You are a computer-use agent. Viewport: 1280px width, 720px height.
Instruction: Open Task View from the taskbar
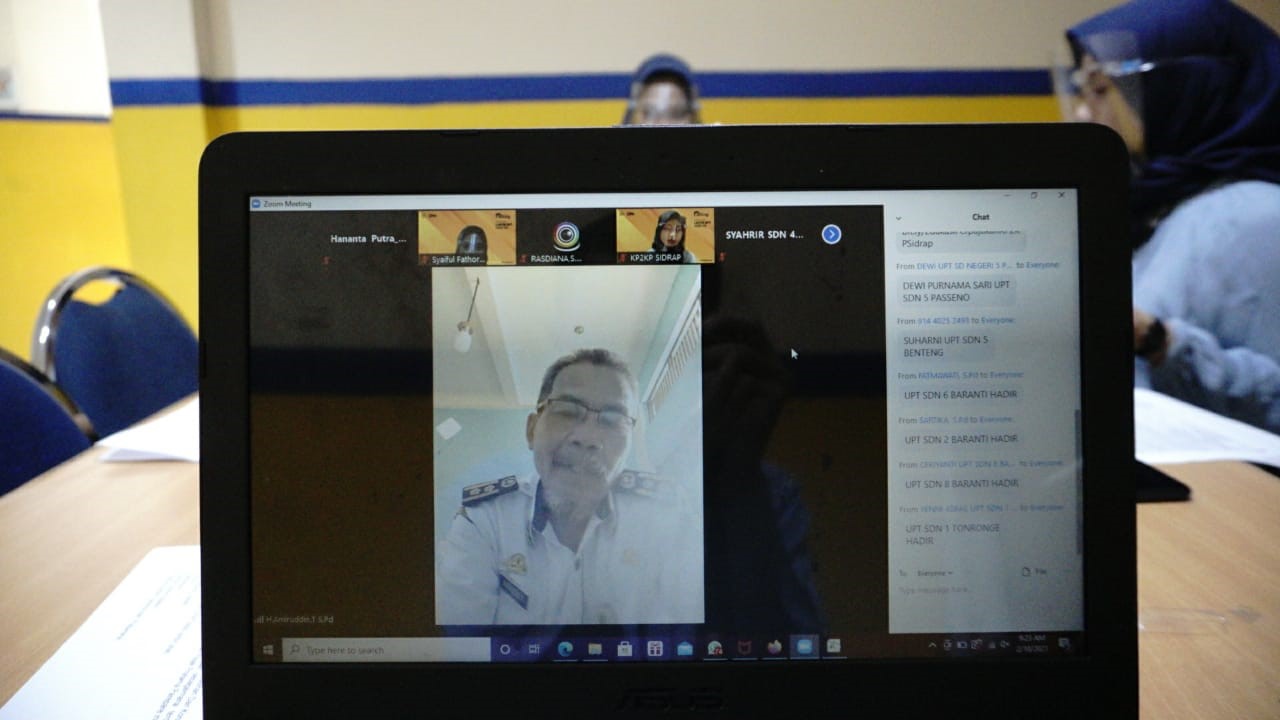point(534,649)
